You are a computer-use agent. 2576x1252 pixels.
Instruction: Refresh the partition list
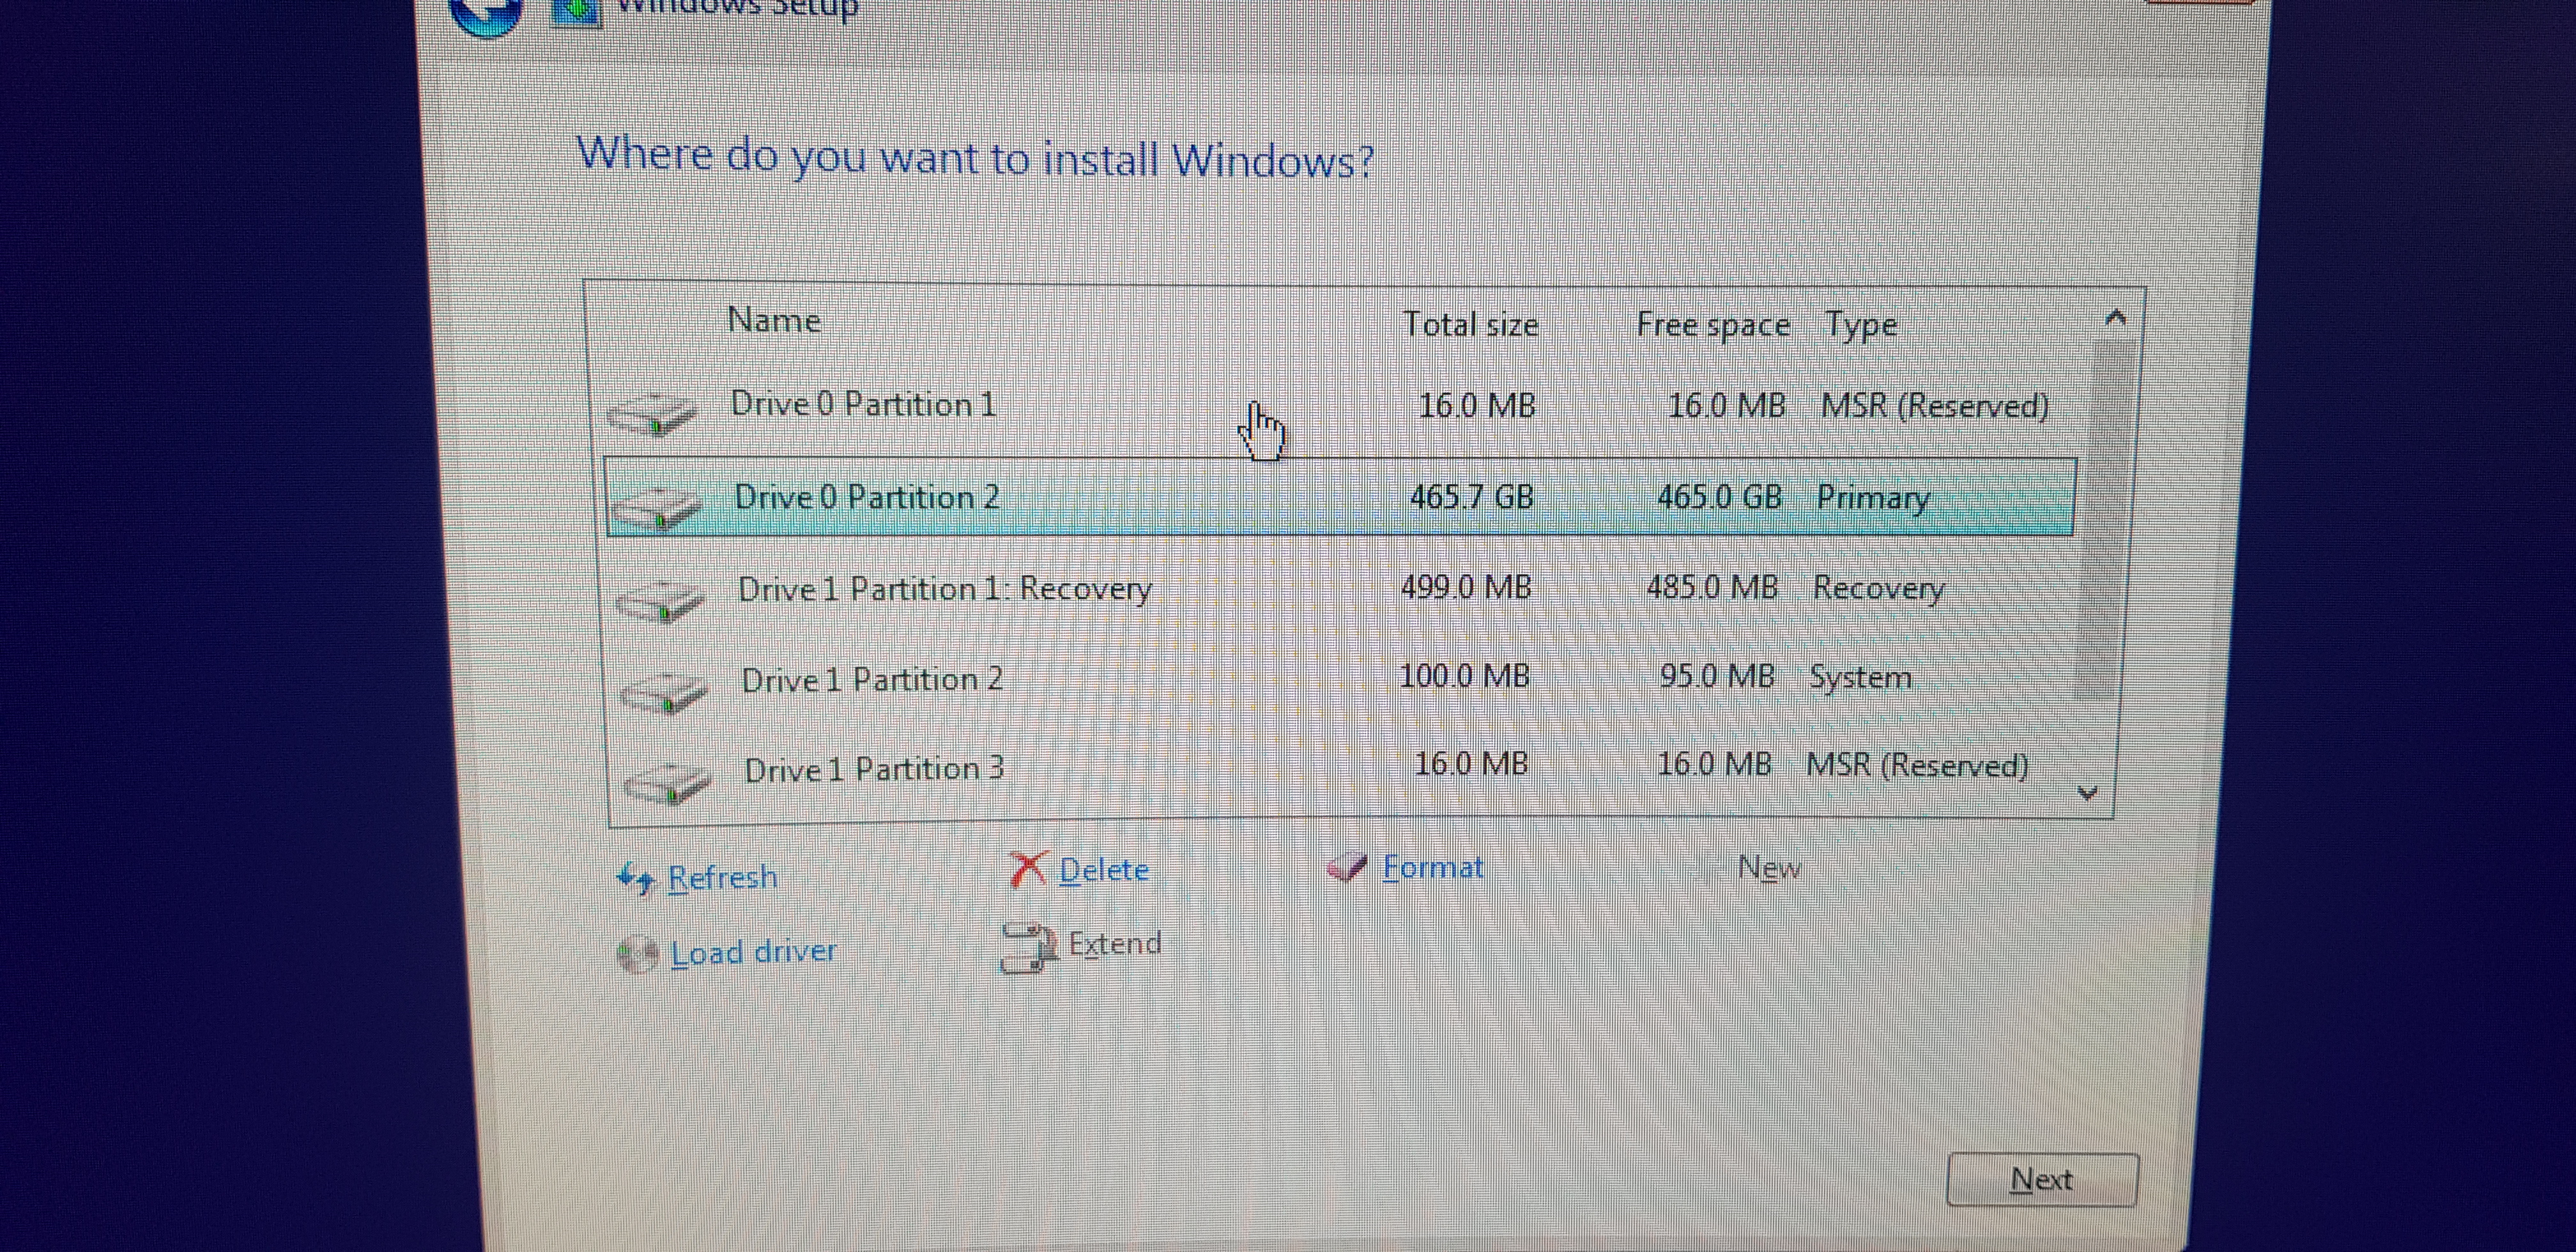(722, 877)
